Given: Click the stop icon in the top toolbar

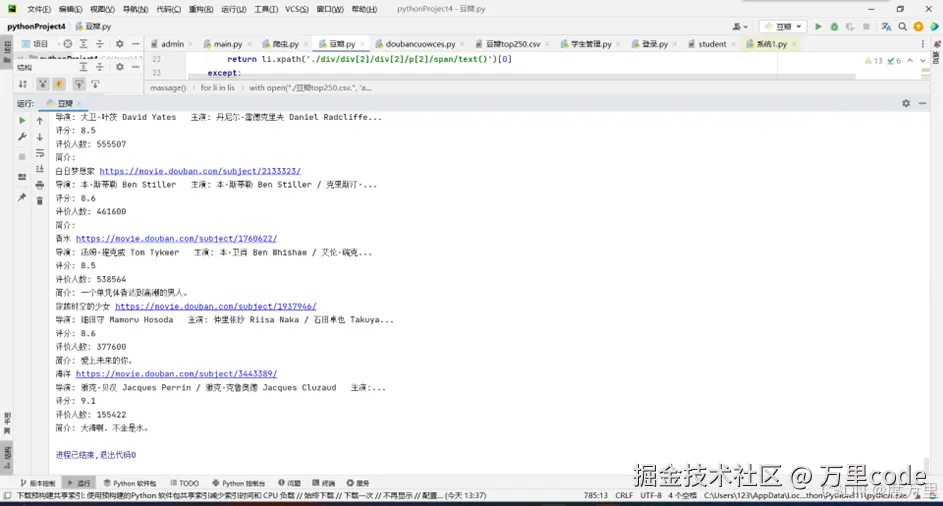Looking at the screenshot, I should coord(866,26).
